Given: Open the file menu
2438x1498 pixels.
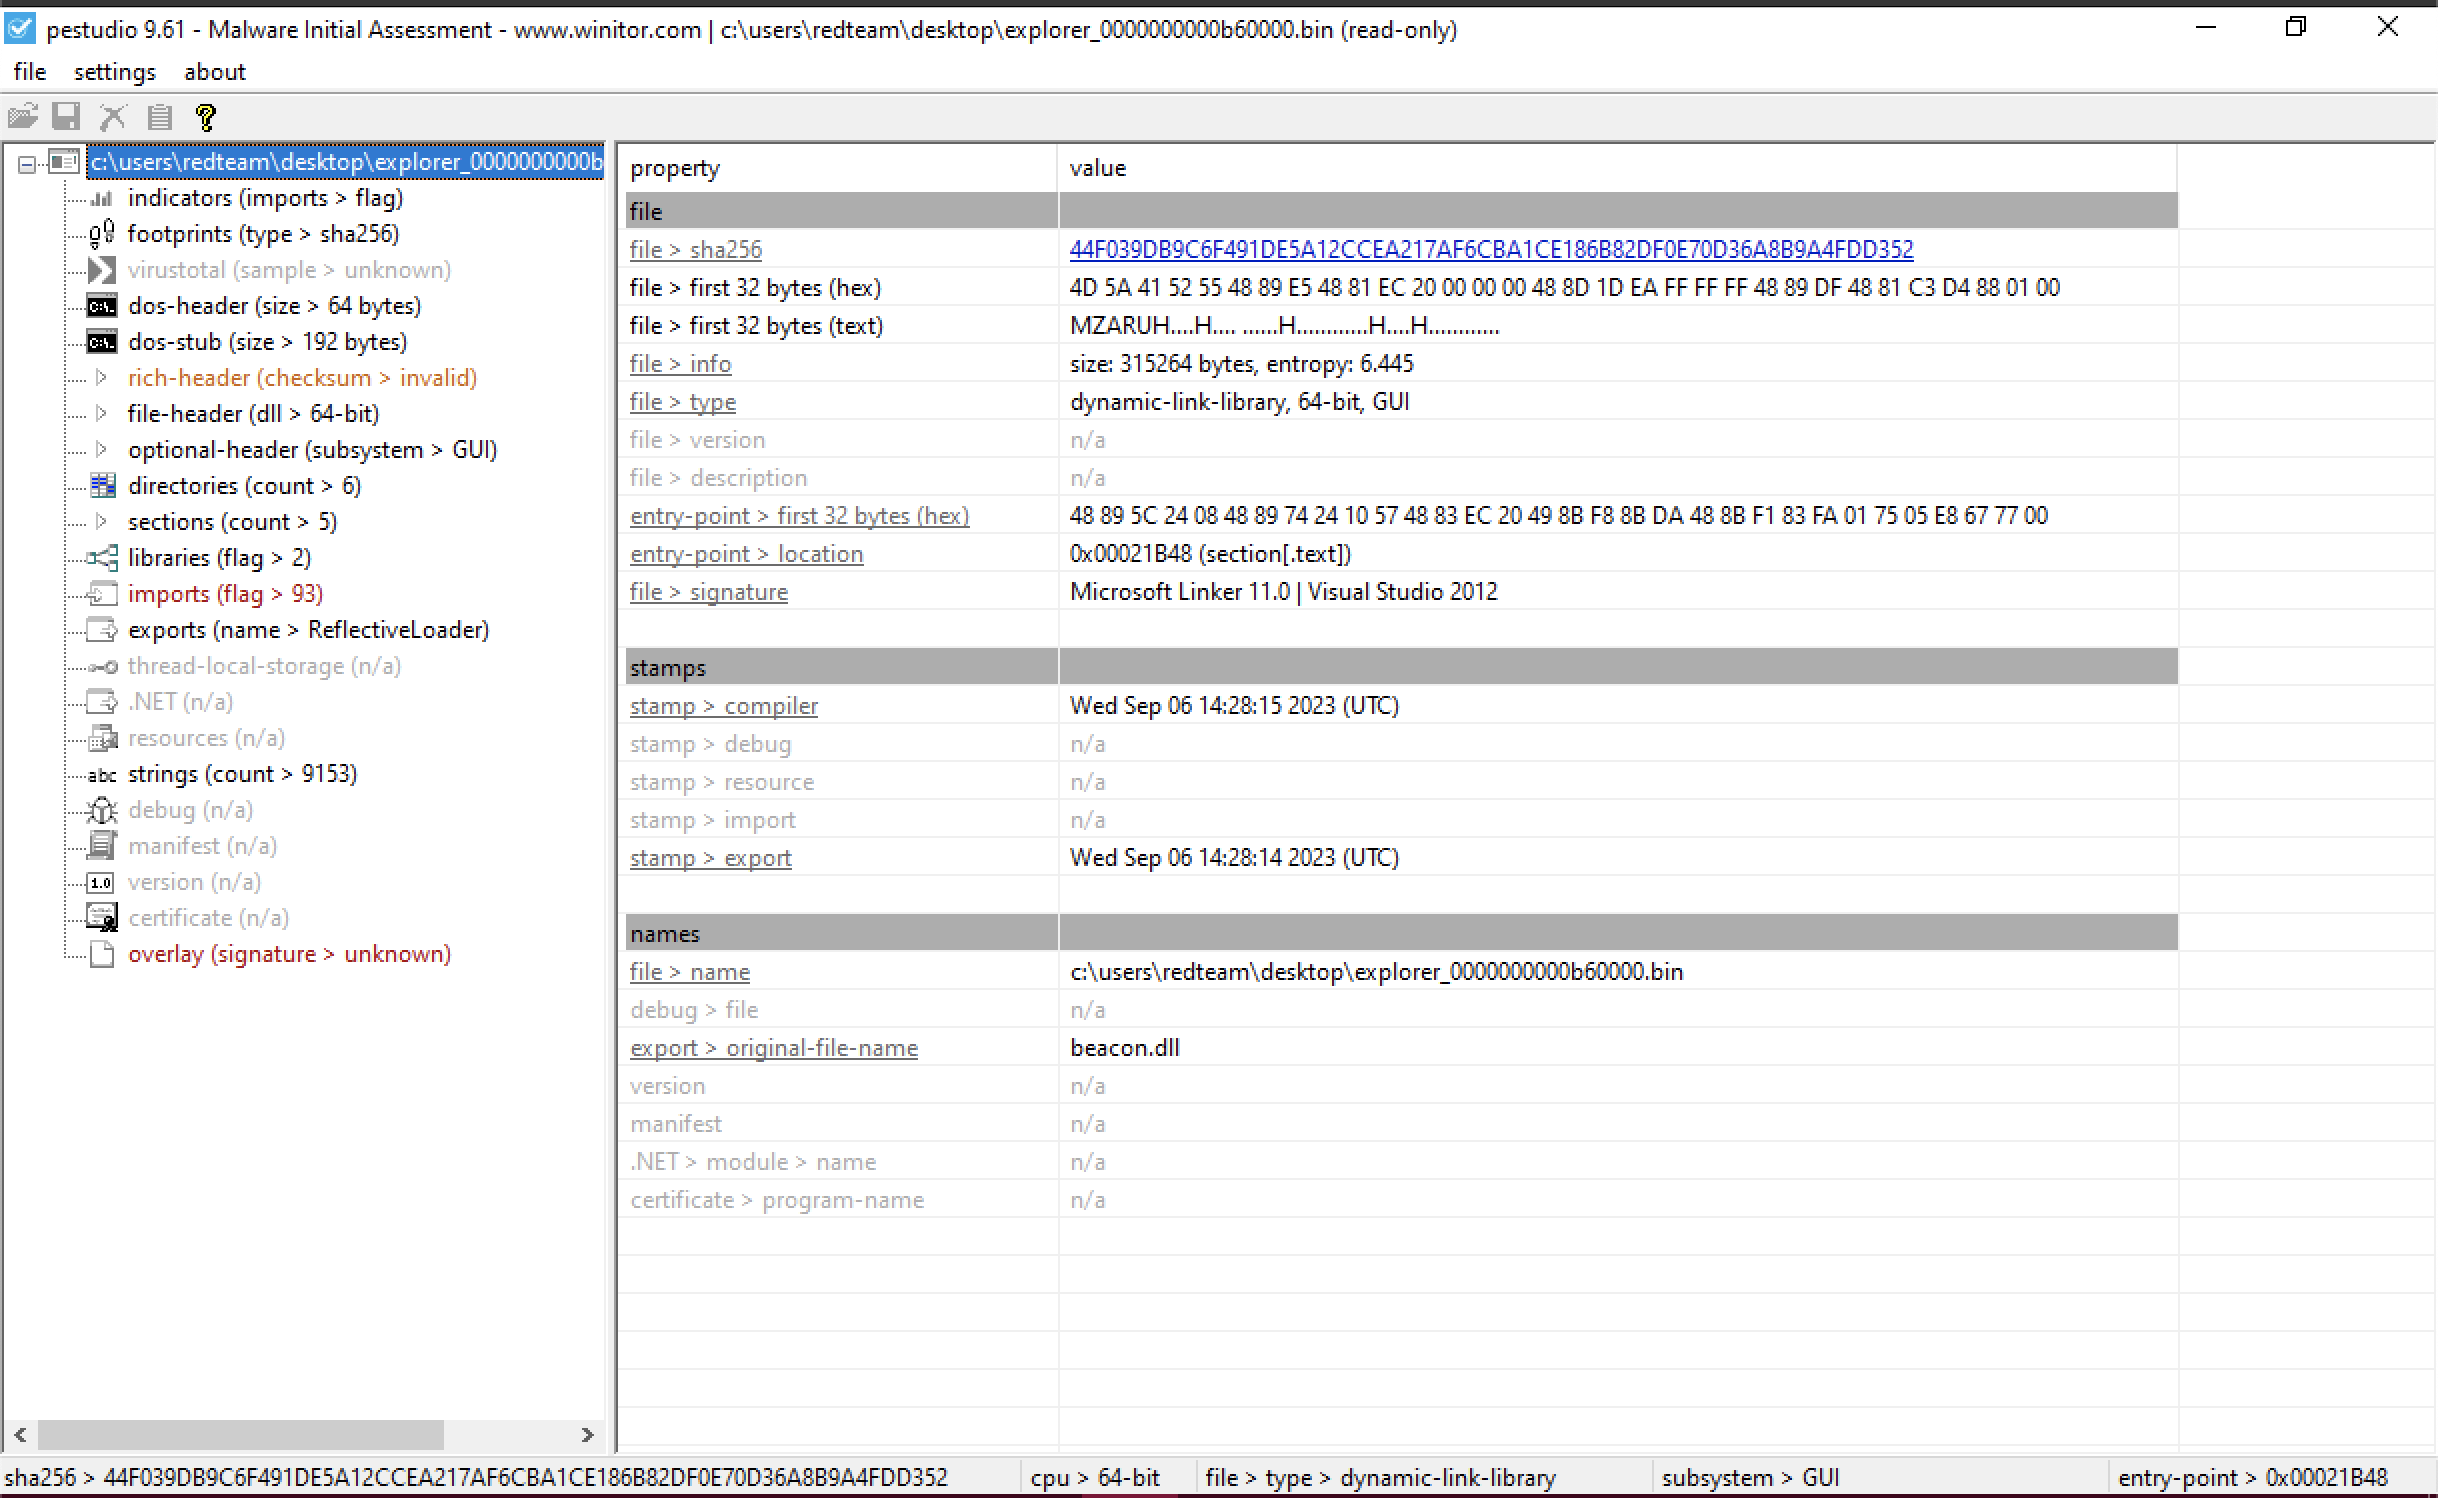Looking at the screenshot, I should coord(30,72).
